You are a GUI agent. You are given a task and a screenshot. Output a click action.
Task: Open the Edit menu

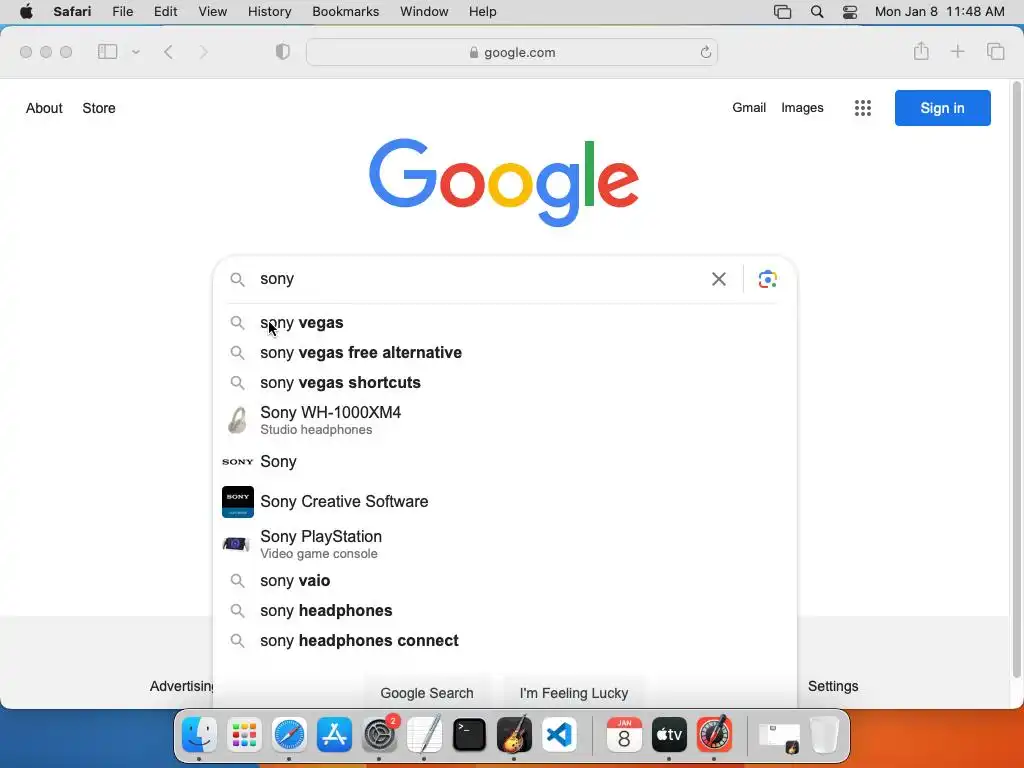[165, 12]
